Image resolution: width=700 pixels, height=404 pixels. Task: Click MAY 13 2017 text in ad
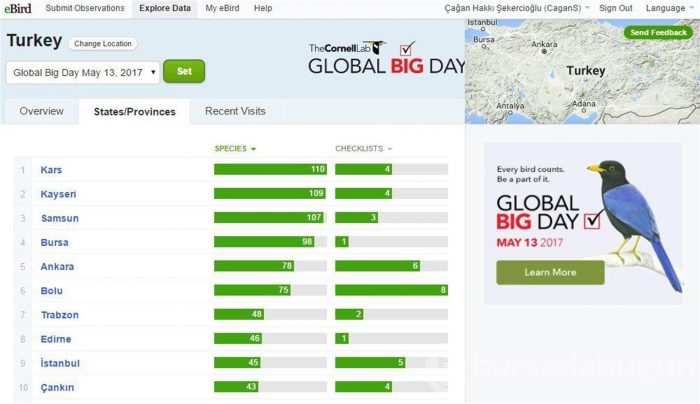[x=529, y=243]
